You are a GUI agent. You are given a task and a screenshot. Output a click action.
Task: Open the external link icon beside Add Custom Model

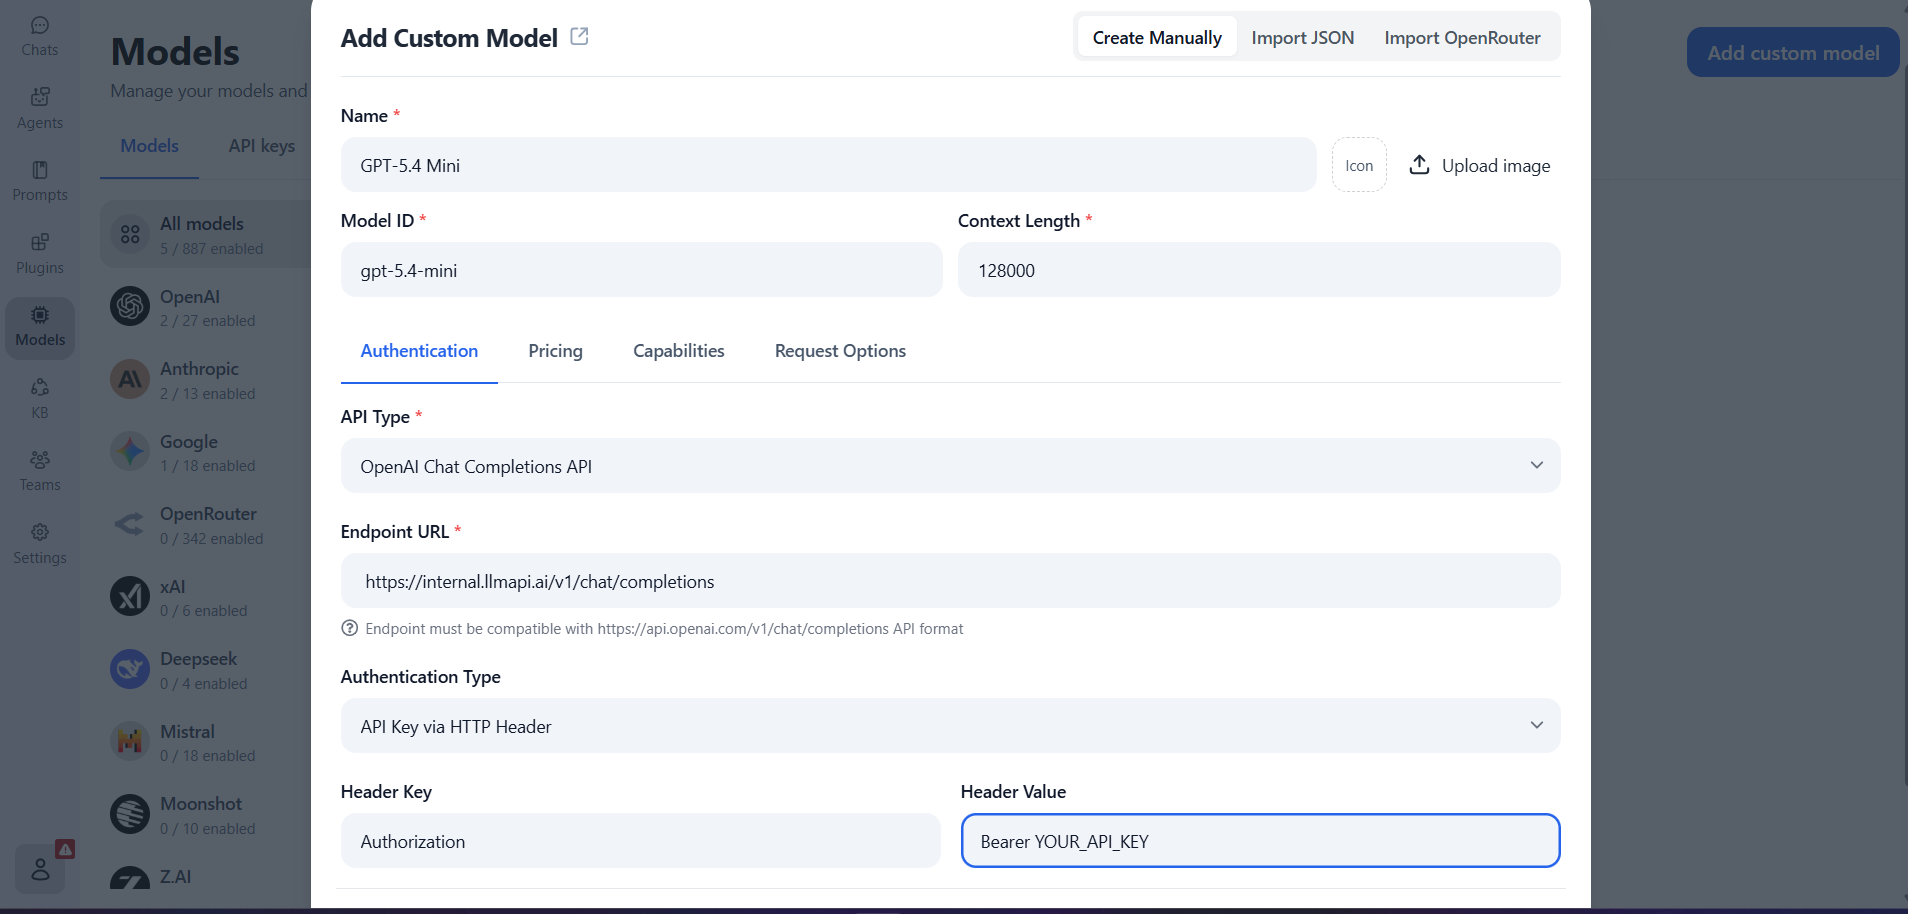579,37
